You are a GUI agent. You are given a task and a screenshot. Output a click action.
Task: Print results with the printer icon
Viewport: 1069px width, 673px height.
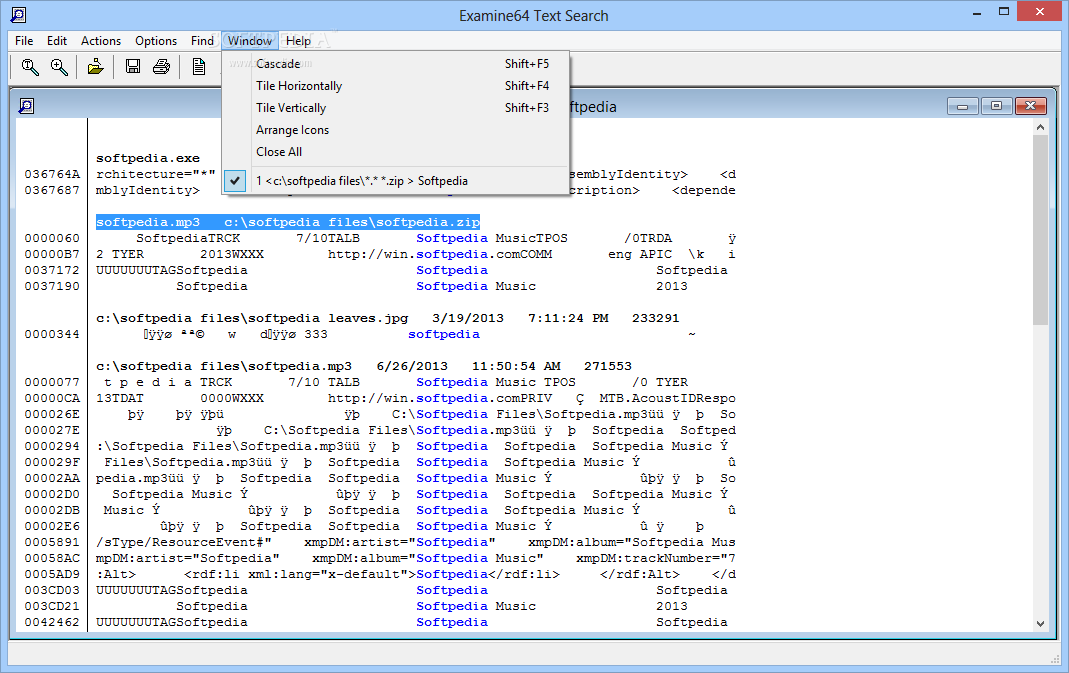pyautogui.click(x=162, y=67)
